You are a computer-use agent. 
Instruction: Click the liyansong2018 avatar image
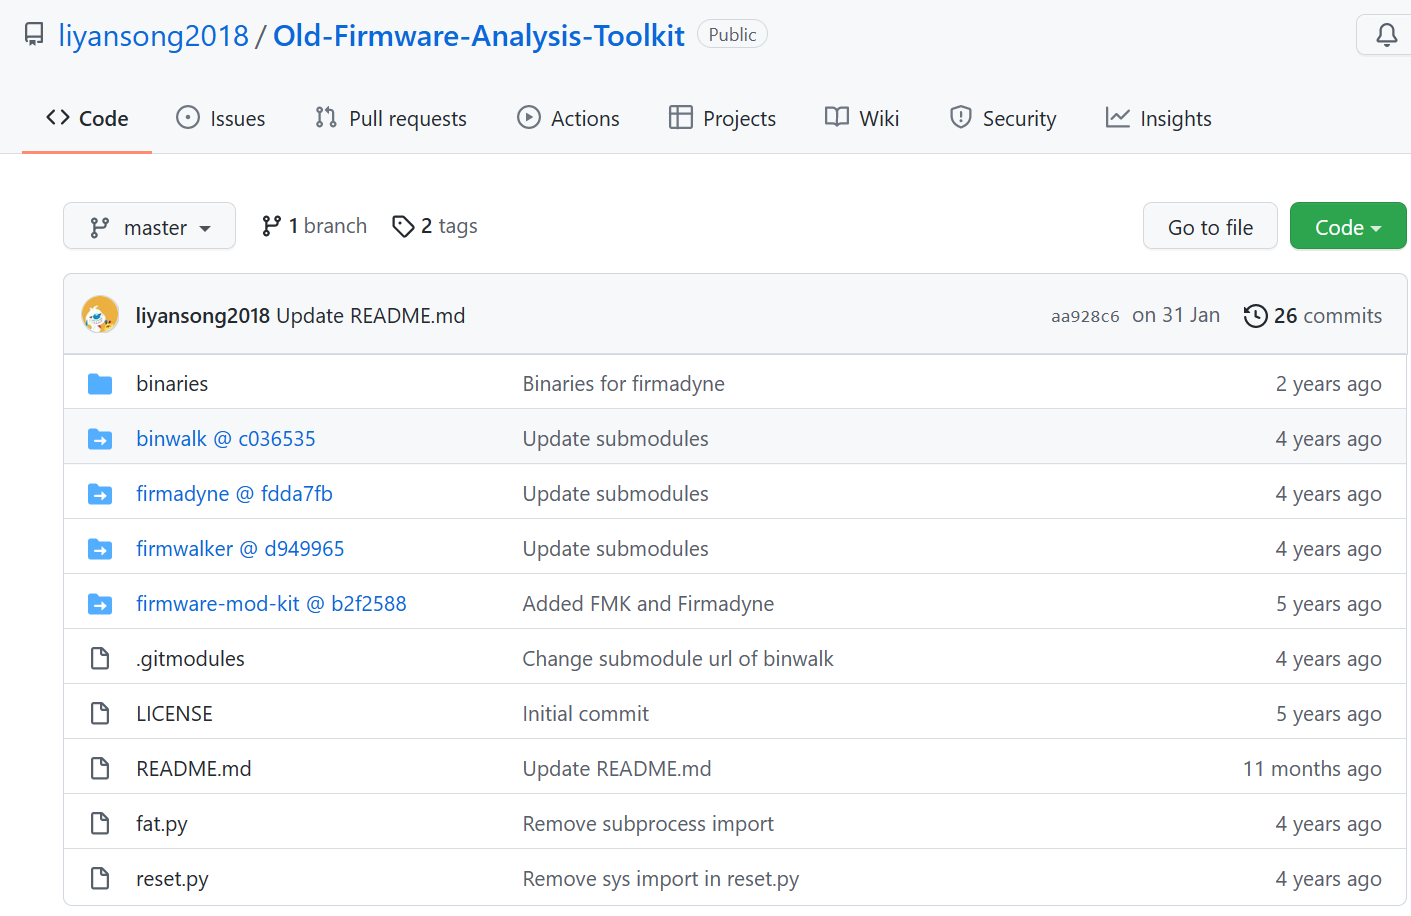tap(100, 315)
